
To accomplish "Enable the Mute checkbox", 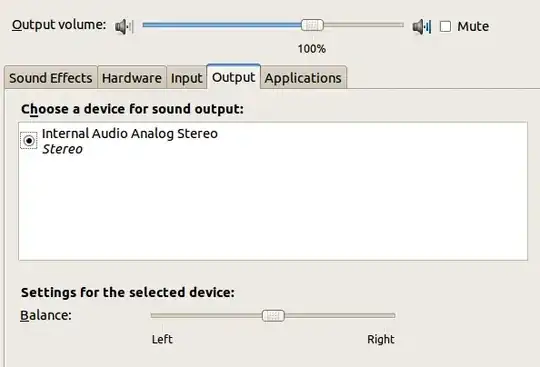I will [x=445, y=27].
